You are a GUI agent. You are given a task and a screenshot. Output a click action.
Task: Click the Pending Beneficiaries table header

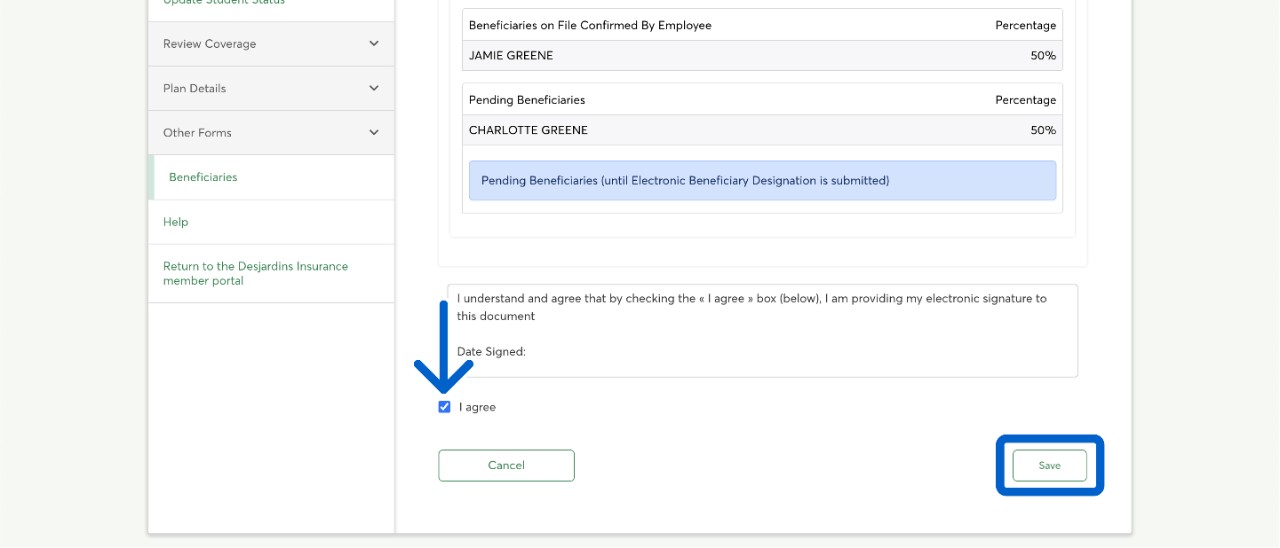[x=762, y=100]
